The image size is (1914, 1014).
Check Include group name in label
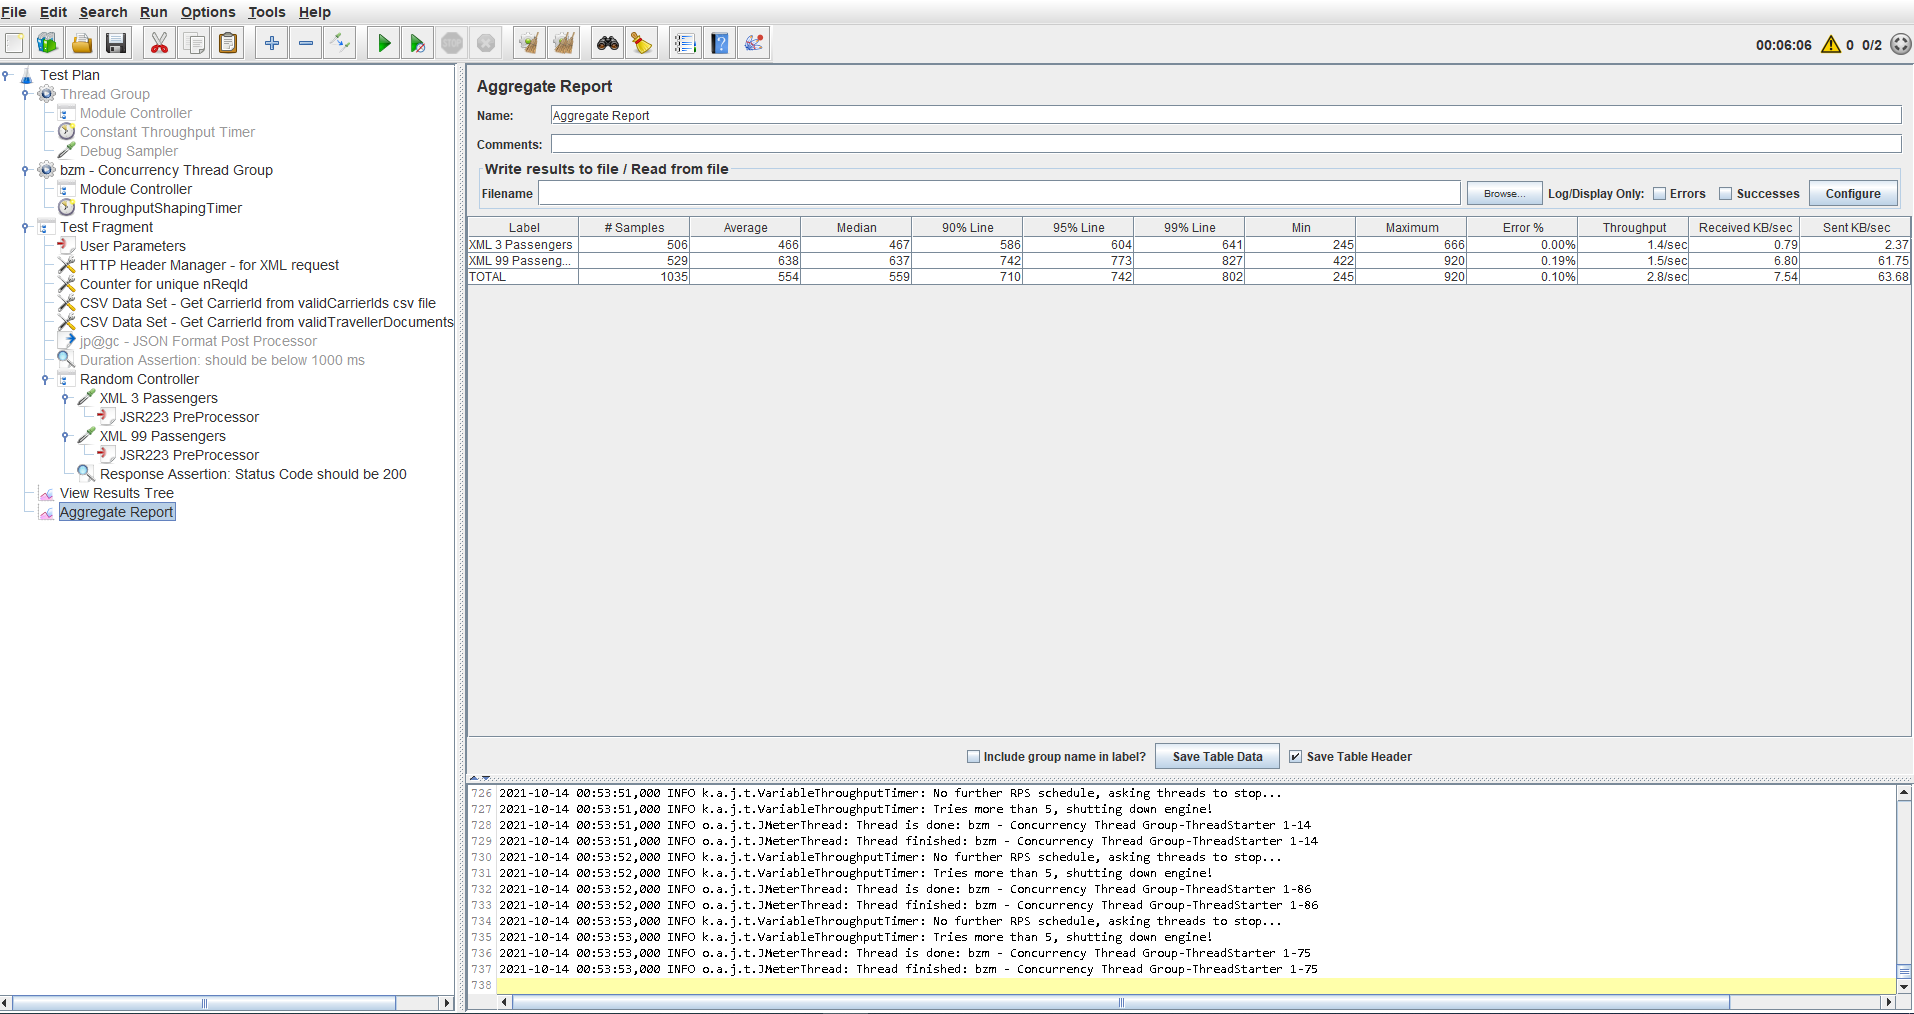click(973, 757)
